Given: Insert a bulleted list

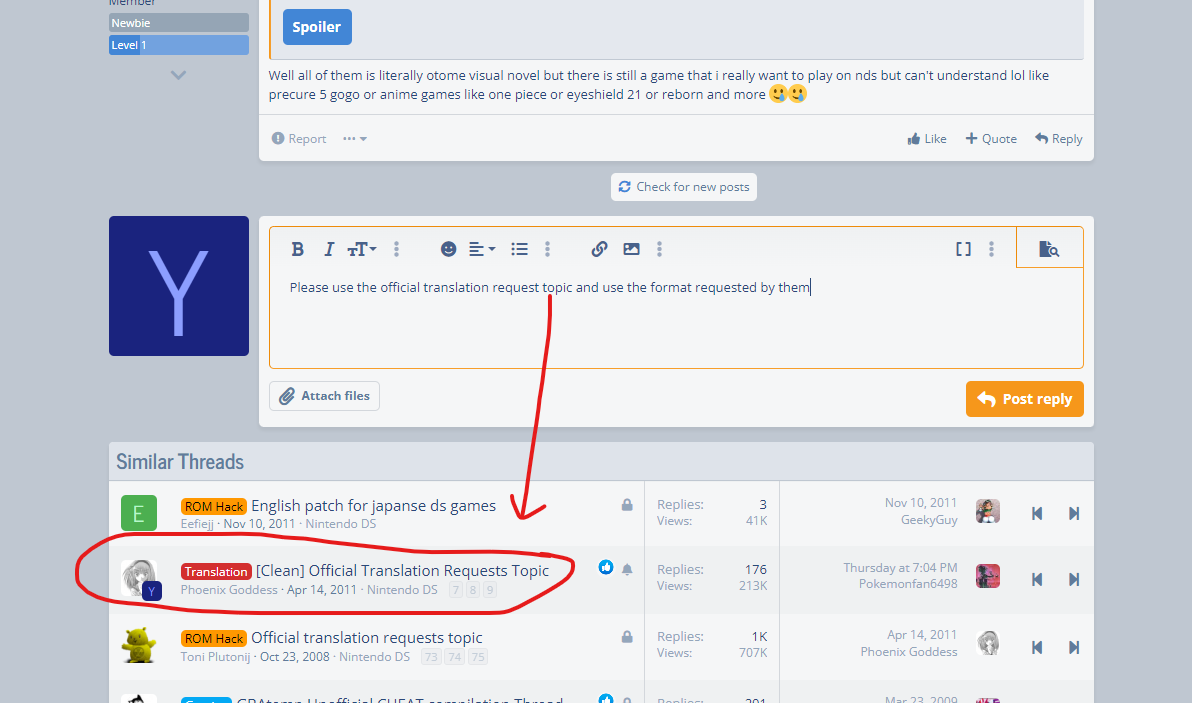Looking at the screenshot, I should (519, 249).
